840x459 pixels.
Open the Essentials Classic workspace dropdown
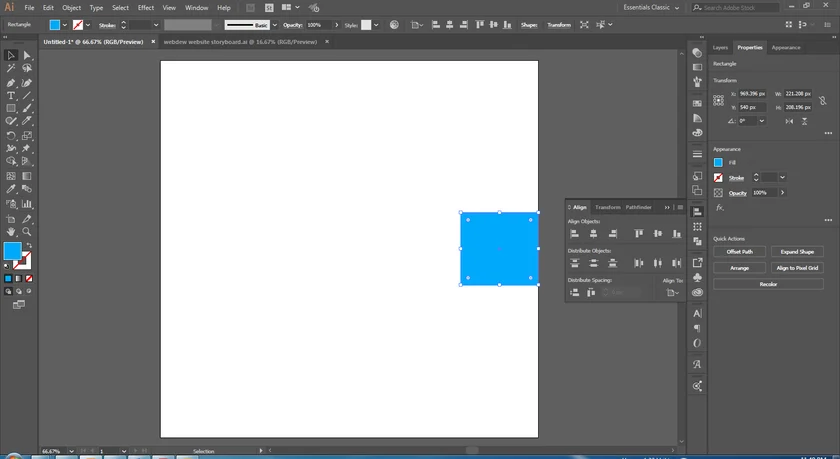pyautogui.click(x=650, y=7)
